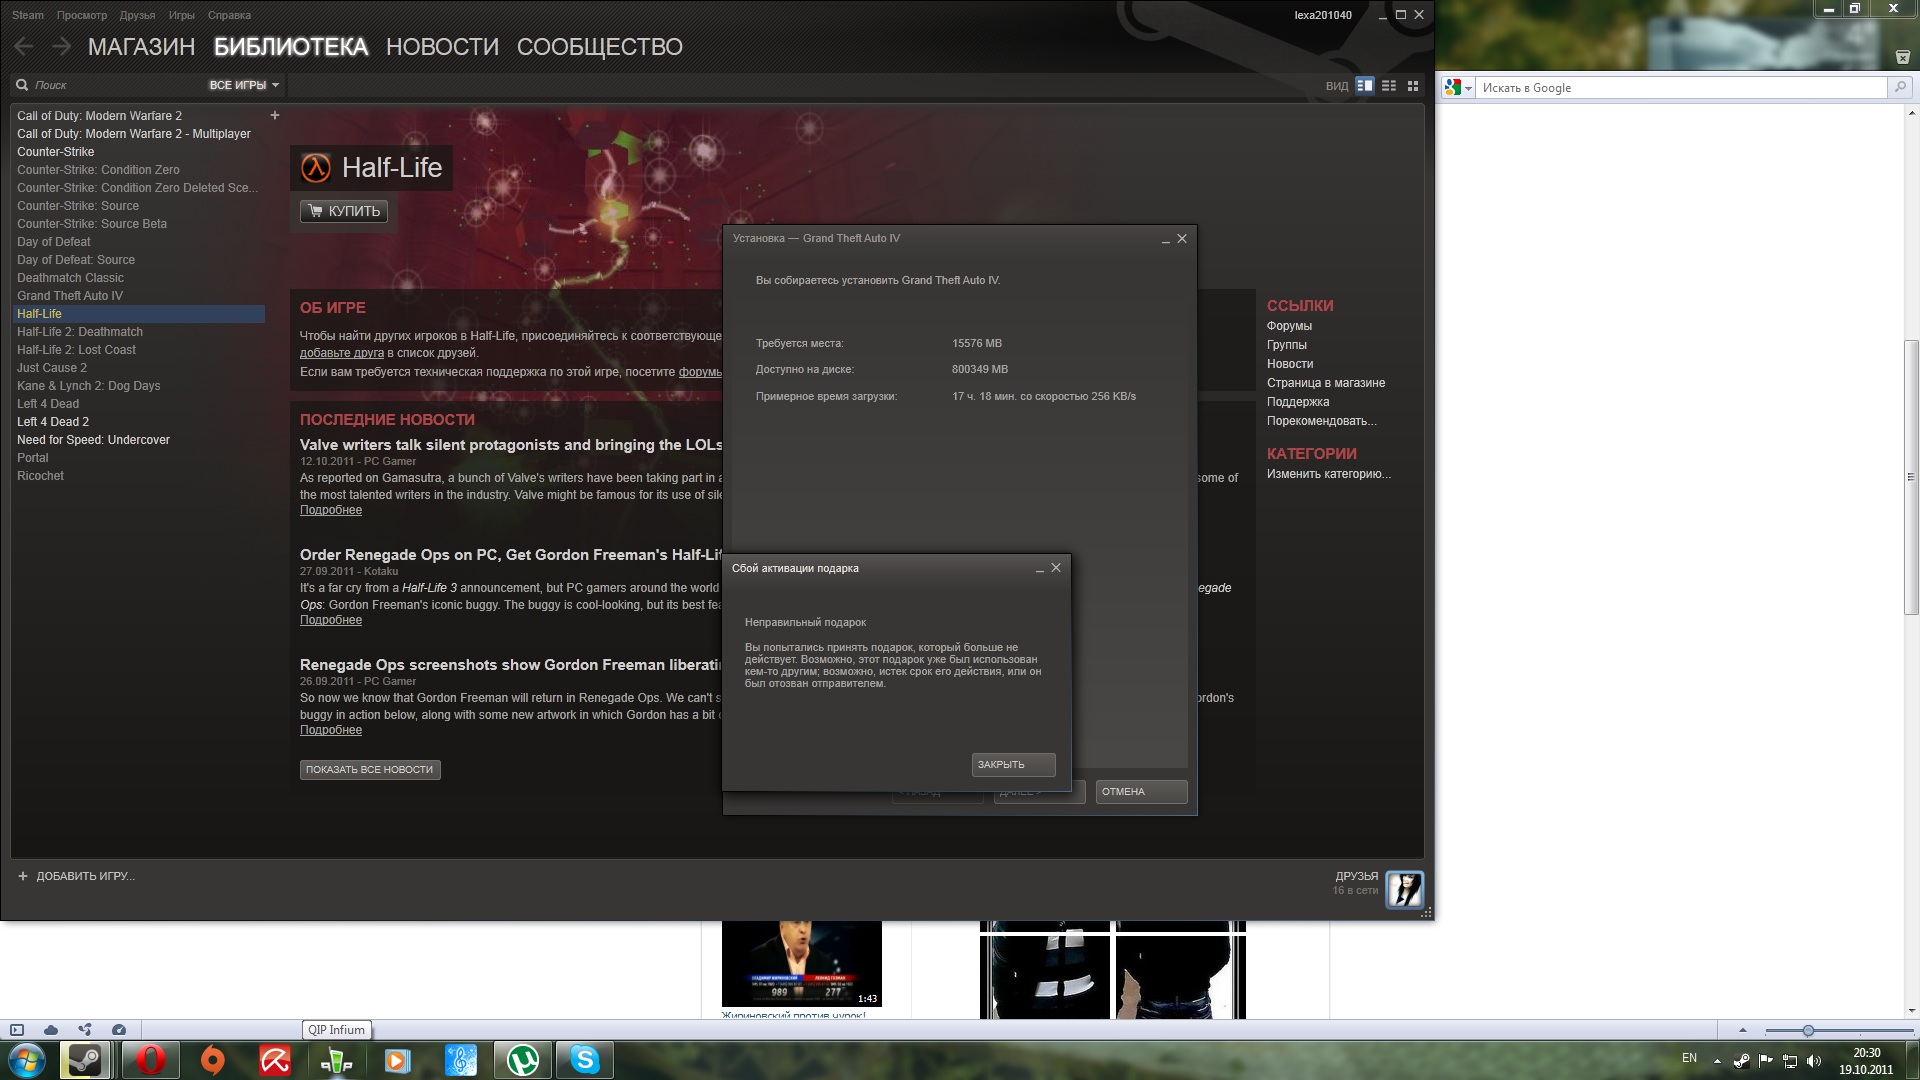Click Opera Turbo speedometer icon in status bar
Viewport: 1920px width, 1080px height.
click(119, 1030)
